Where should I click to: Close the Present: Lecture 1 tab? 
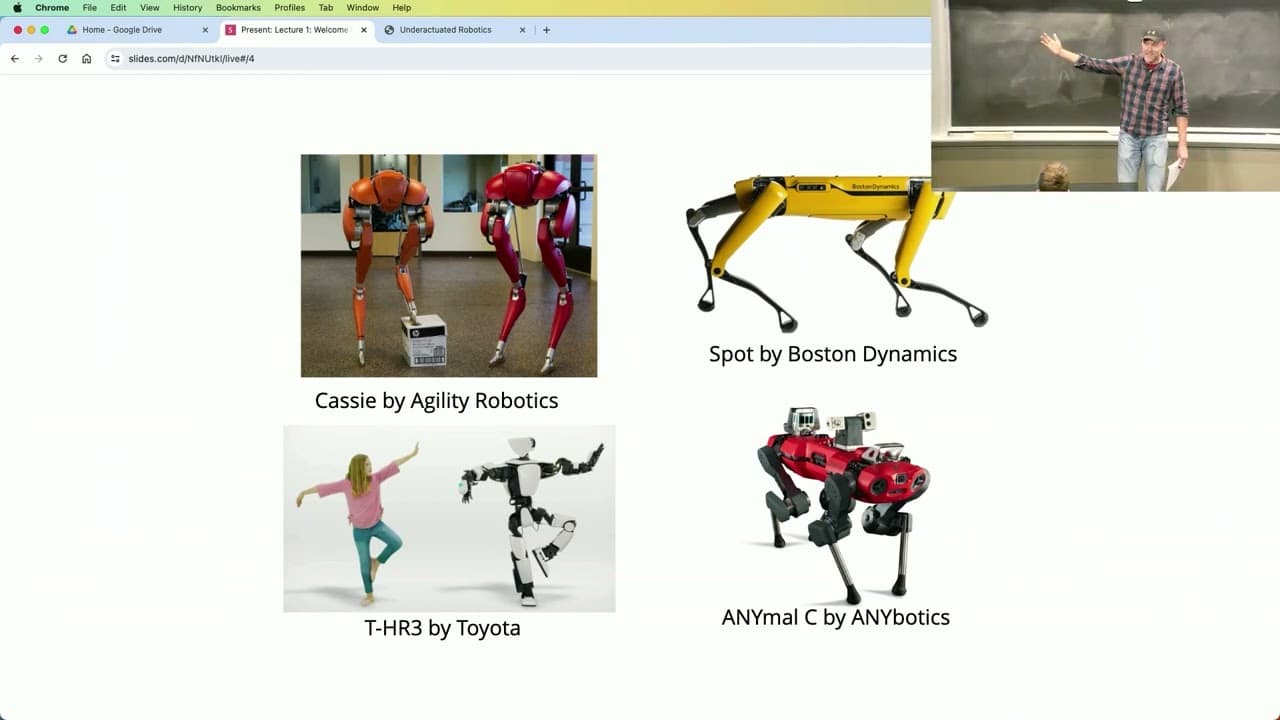[363, 30]
